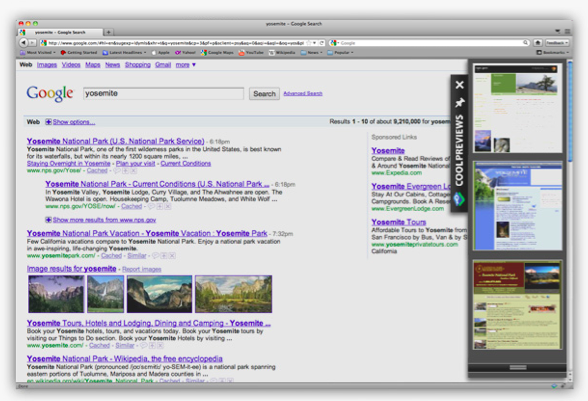Open the green-header NPS page preview thumbnail
588x401 pixels.
click(518, 108)
